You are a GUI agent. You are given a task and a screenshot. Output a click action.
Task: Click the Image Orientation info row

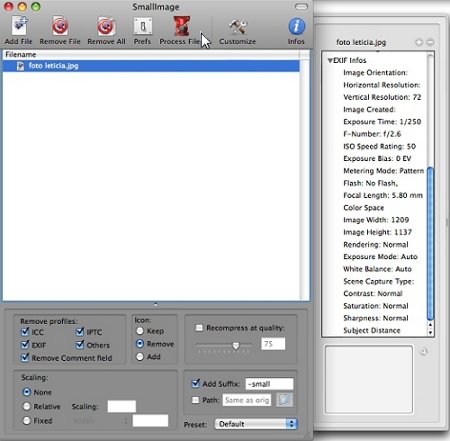click(375, 73)
